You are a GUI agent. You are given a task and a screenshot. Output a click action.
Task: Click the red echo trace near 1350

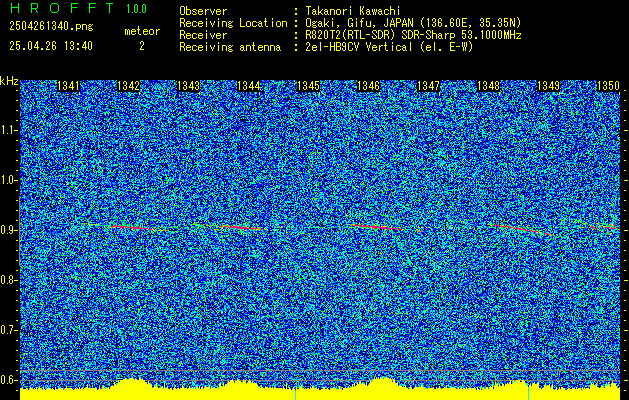point(605,227)
